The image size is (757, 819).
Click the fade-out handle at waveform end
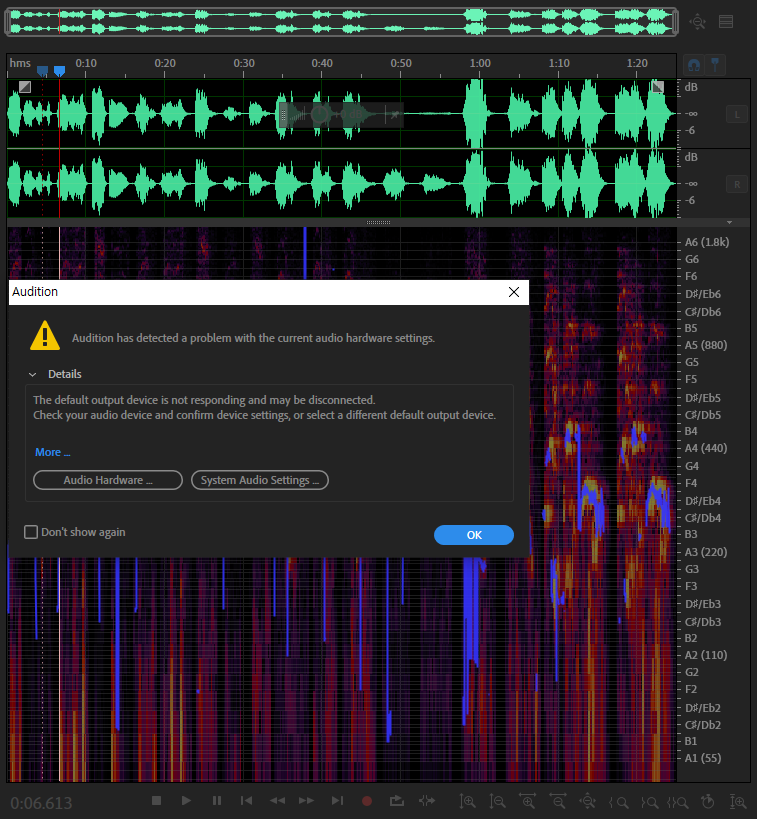pyautogui.click(x=658, y=87)
